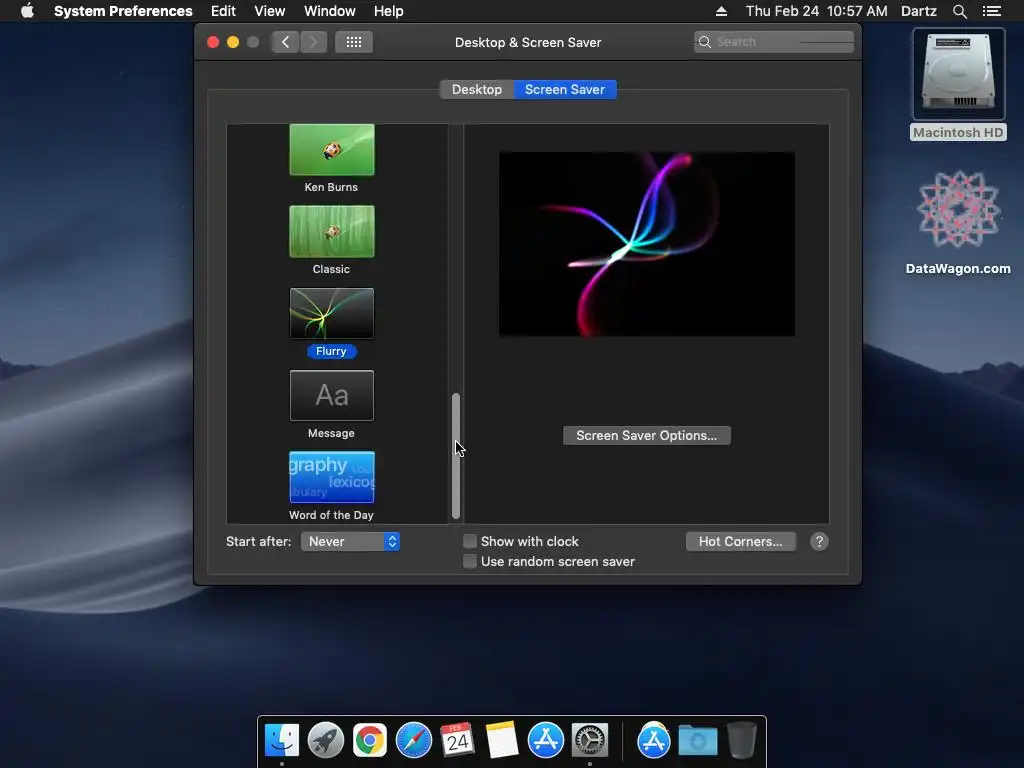Open Google Chrome from the Dock
The image size is (1024, 768).
point(370,740)
